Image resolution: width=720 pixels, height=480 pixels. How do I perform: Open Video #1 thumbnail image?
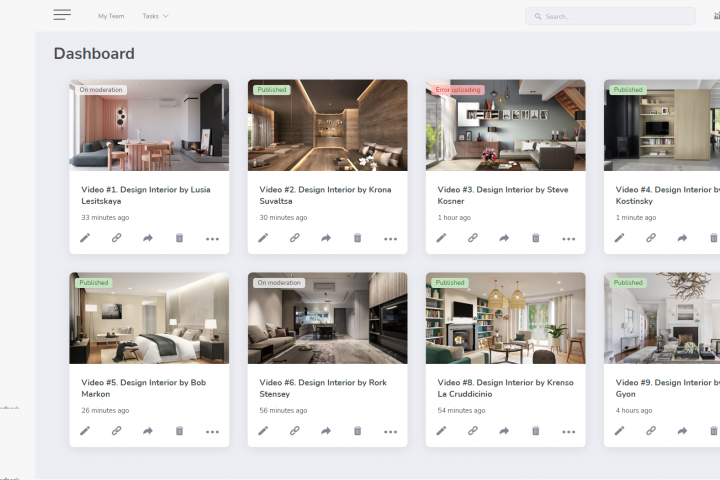pos(149,125)
